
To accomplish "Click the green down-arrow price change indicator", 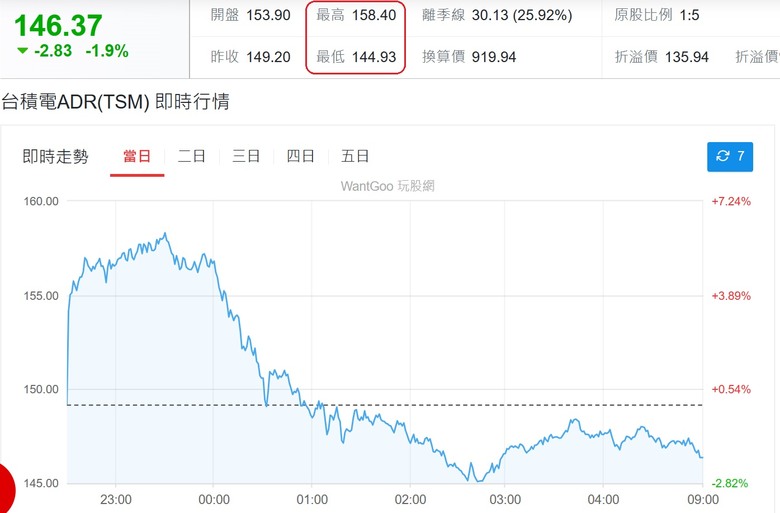I will tap(22, 50).
